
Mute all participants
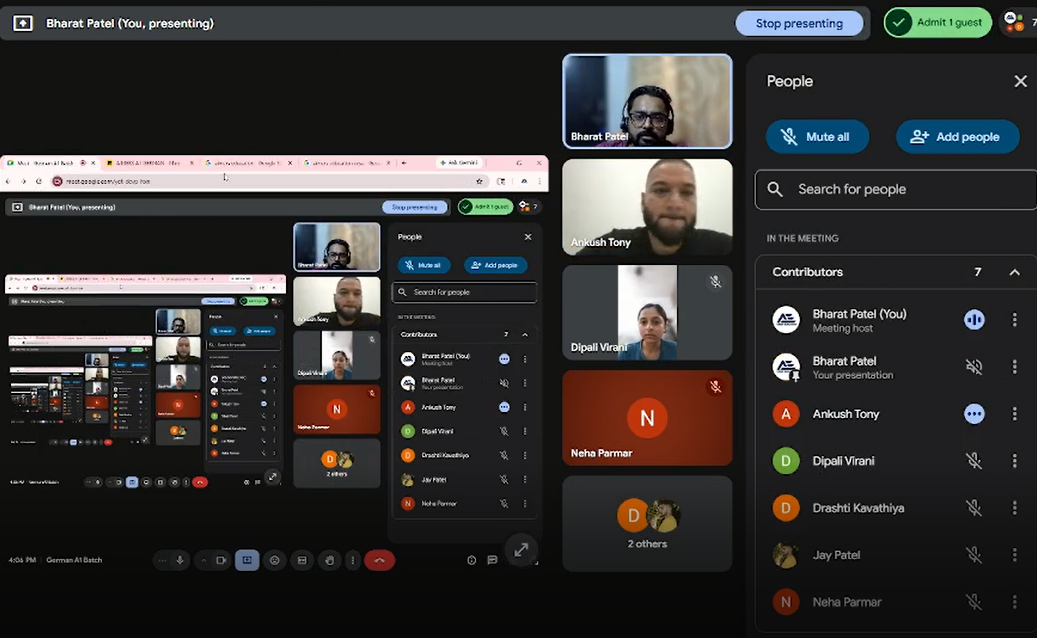(x=817, y=137)
